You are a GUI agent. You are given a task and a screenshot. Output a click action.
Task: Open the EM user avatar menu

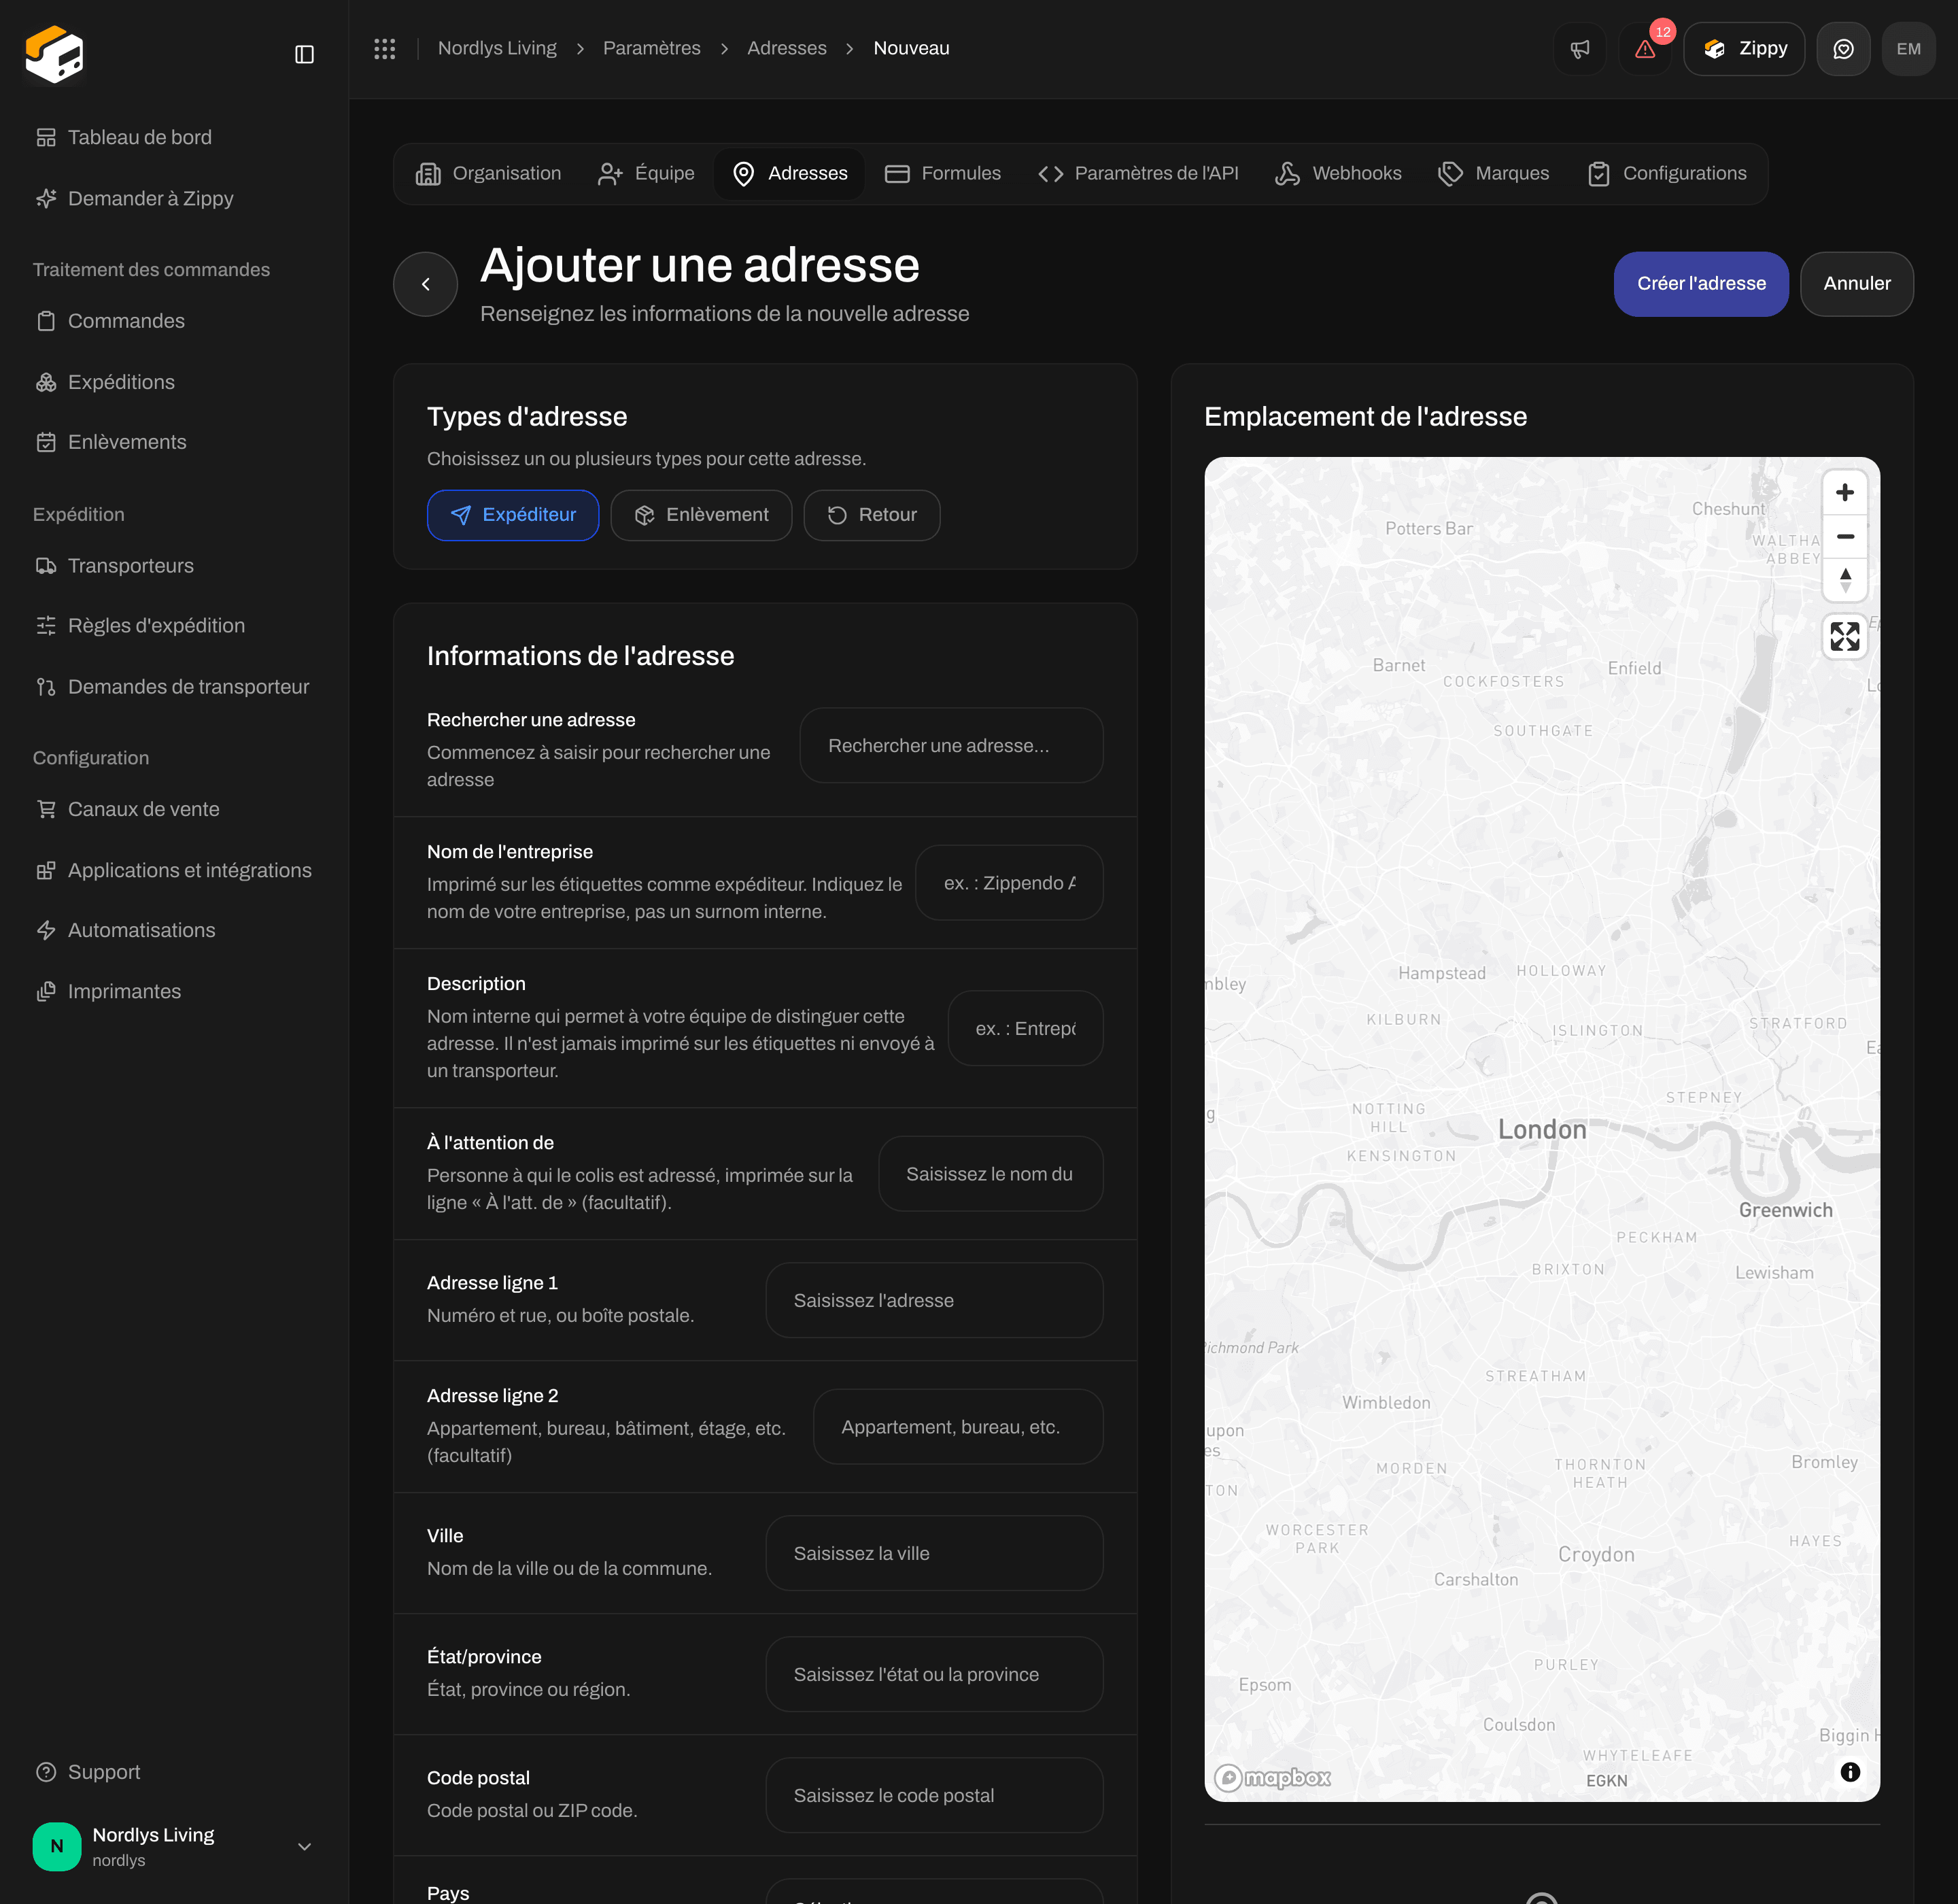1908,49
